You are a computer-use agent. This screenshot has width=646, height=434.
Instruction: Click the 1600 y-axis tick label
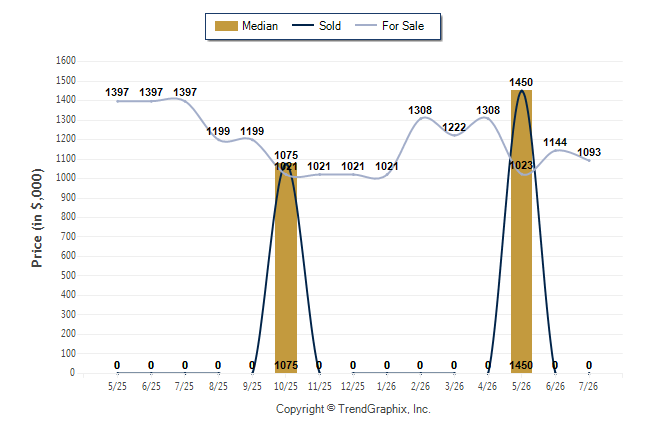click(x=66, y=61)
